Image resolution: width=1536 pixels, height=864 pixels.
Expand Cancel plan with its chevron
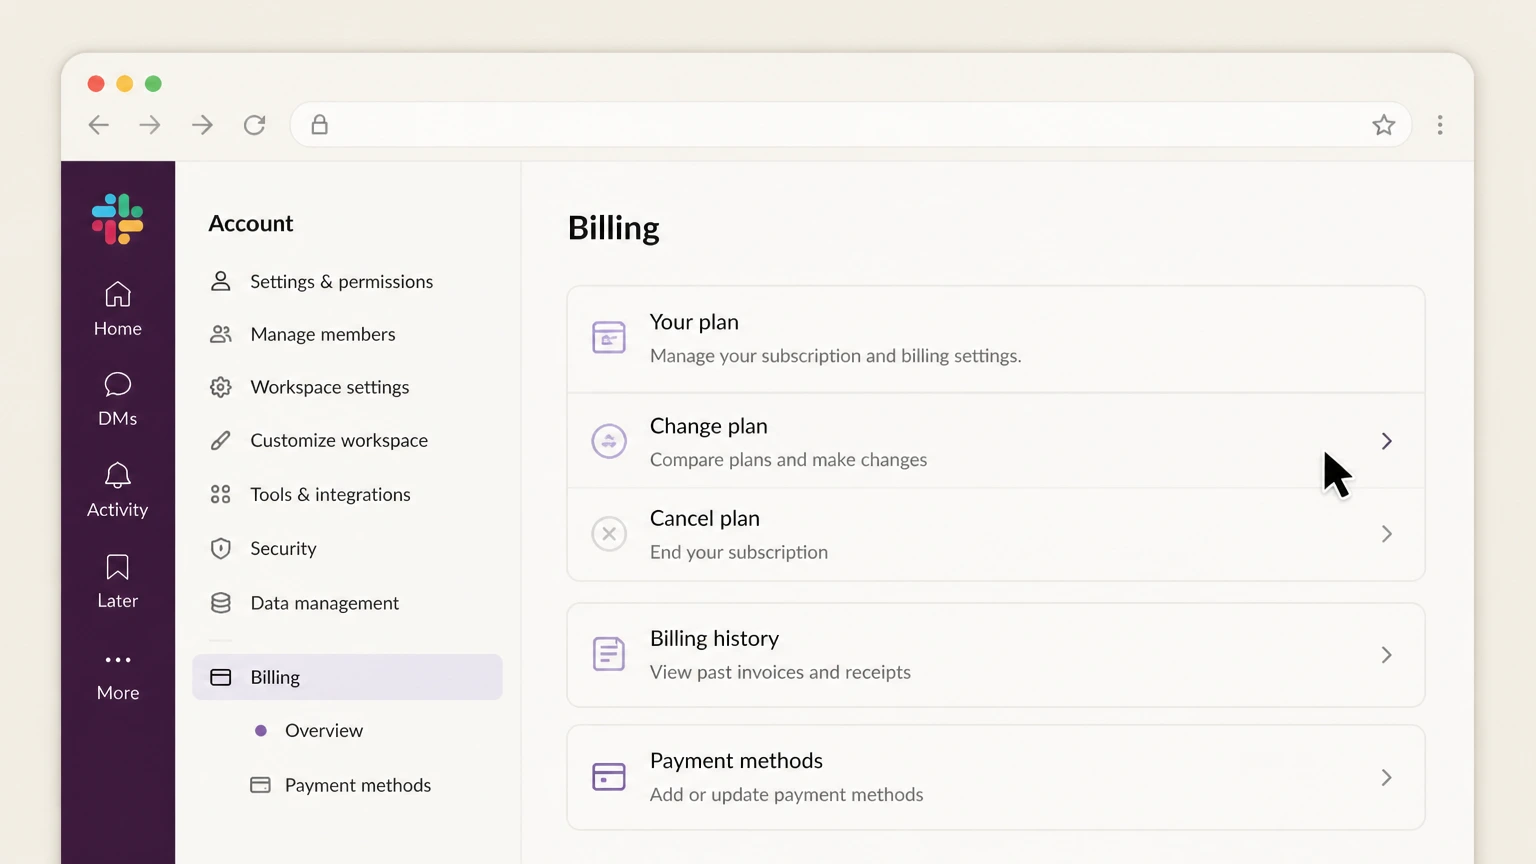tap(1387, 534)
